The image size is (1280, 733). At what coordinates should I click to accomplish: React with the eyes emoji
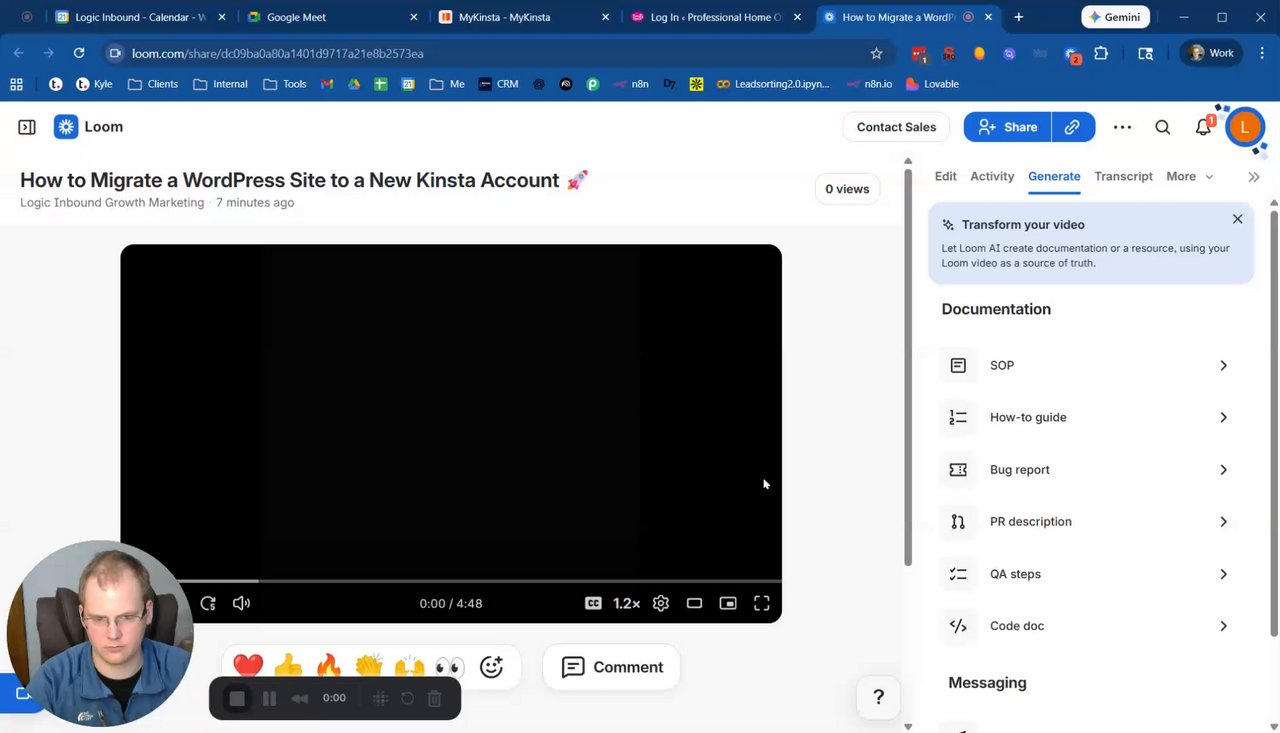[x=450, y=666]
